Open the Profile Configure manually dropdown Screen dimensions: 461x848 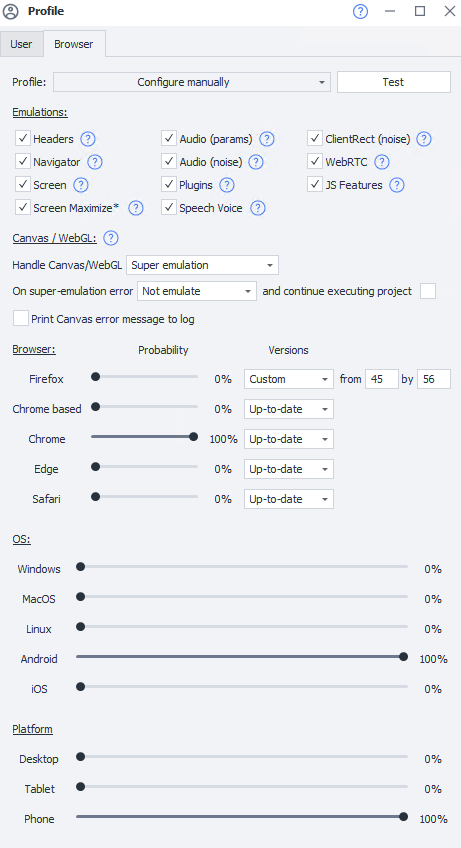click(192, 82)
